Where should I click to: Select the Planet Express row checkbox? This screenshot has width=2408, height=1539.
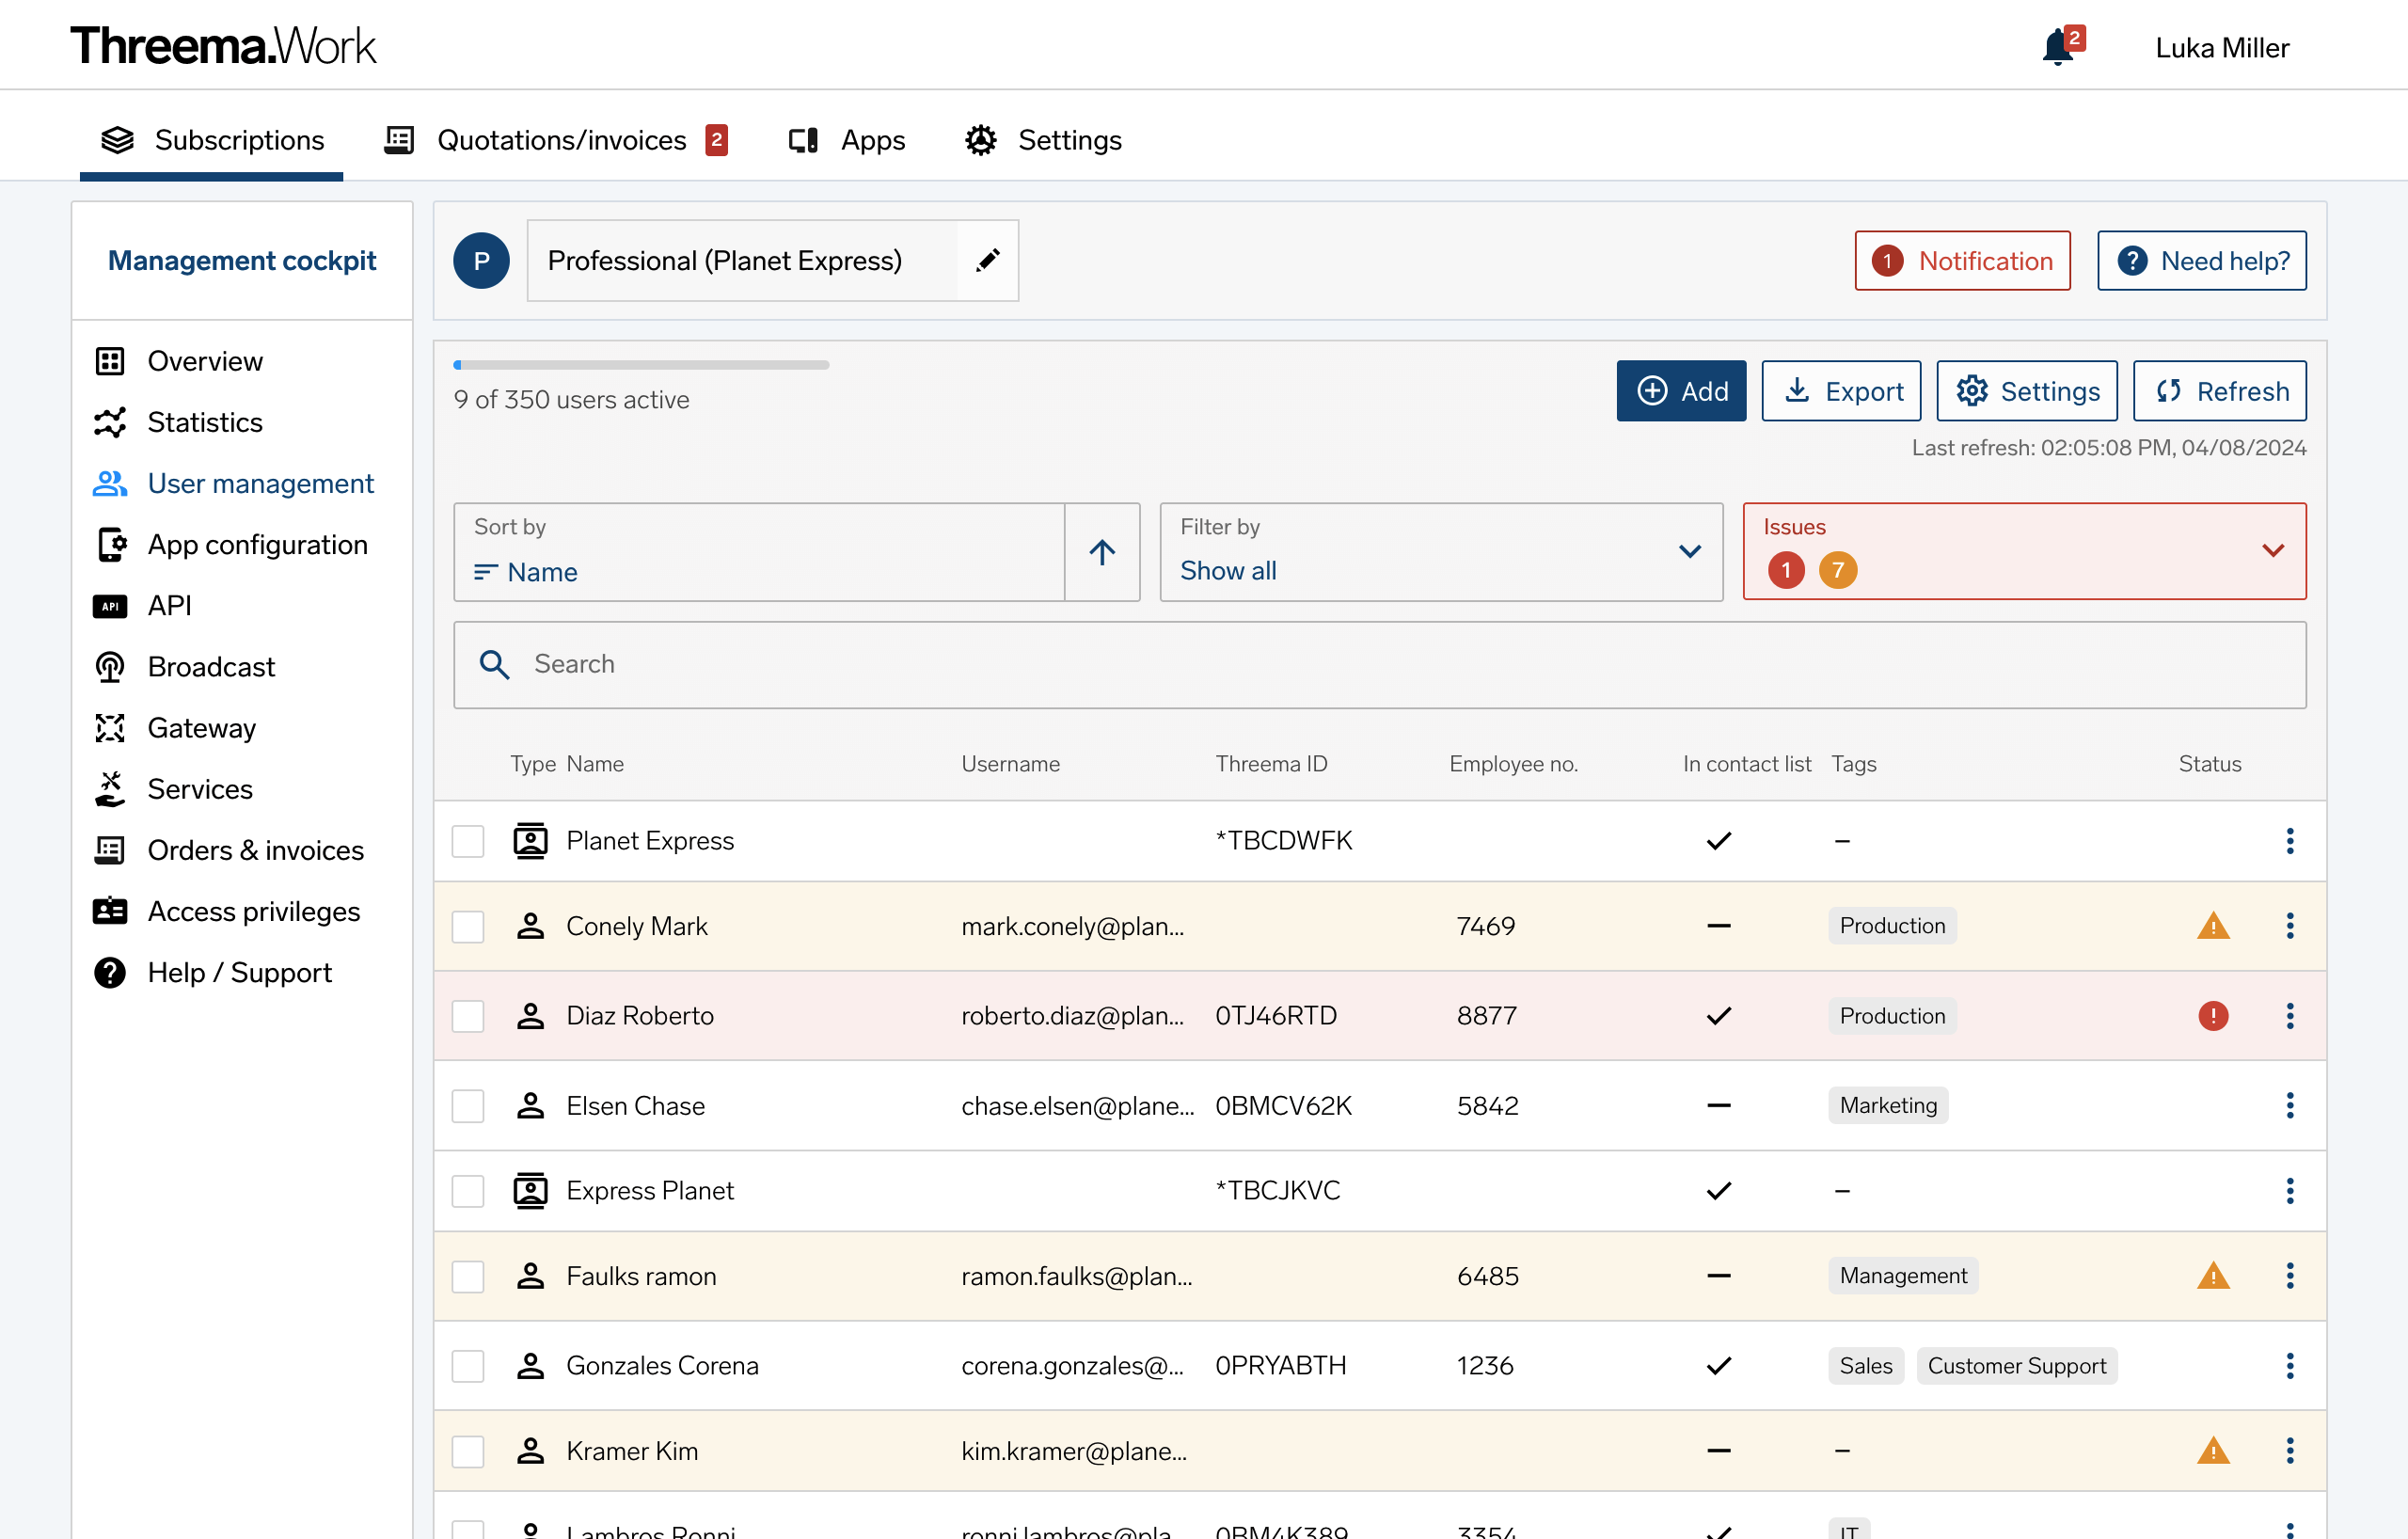pos(468,841)
